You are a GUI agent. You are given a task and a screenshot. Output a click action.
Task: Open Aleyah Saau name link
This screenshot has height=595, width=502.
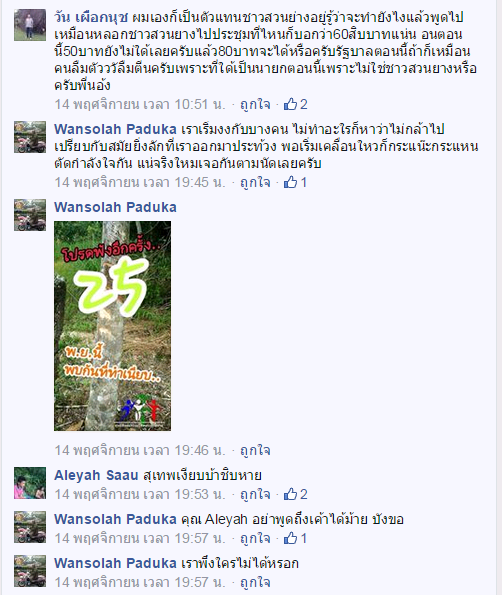[96, 475]
